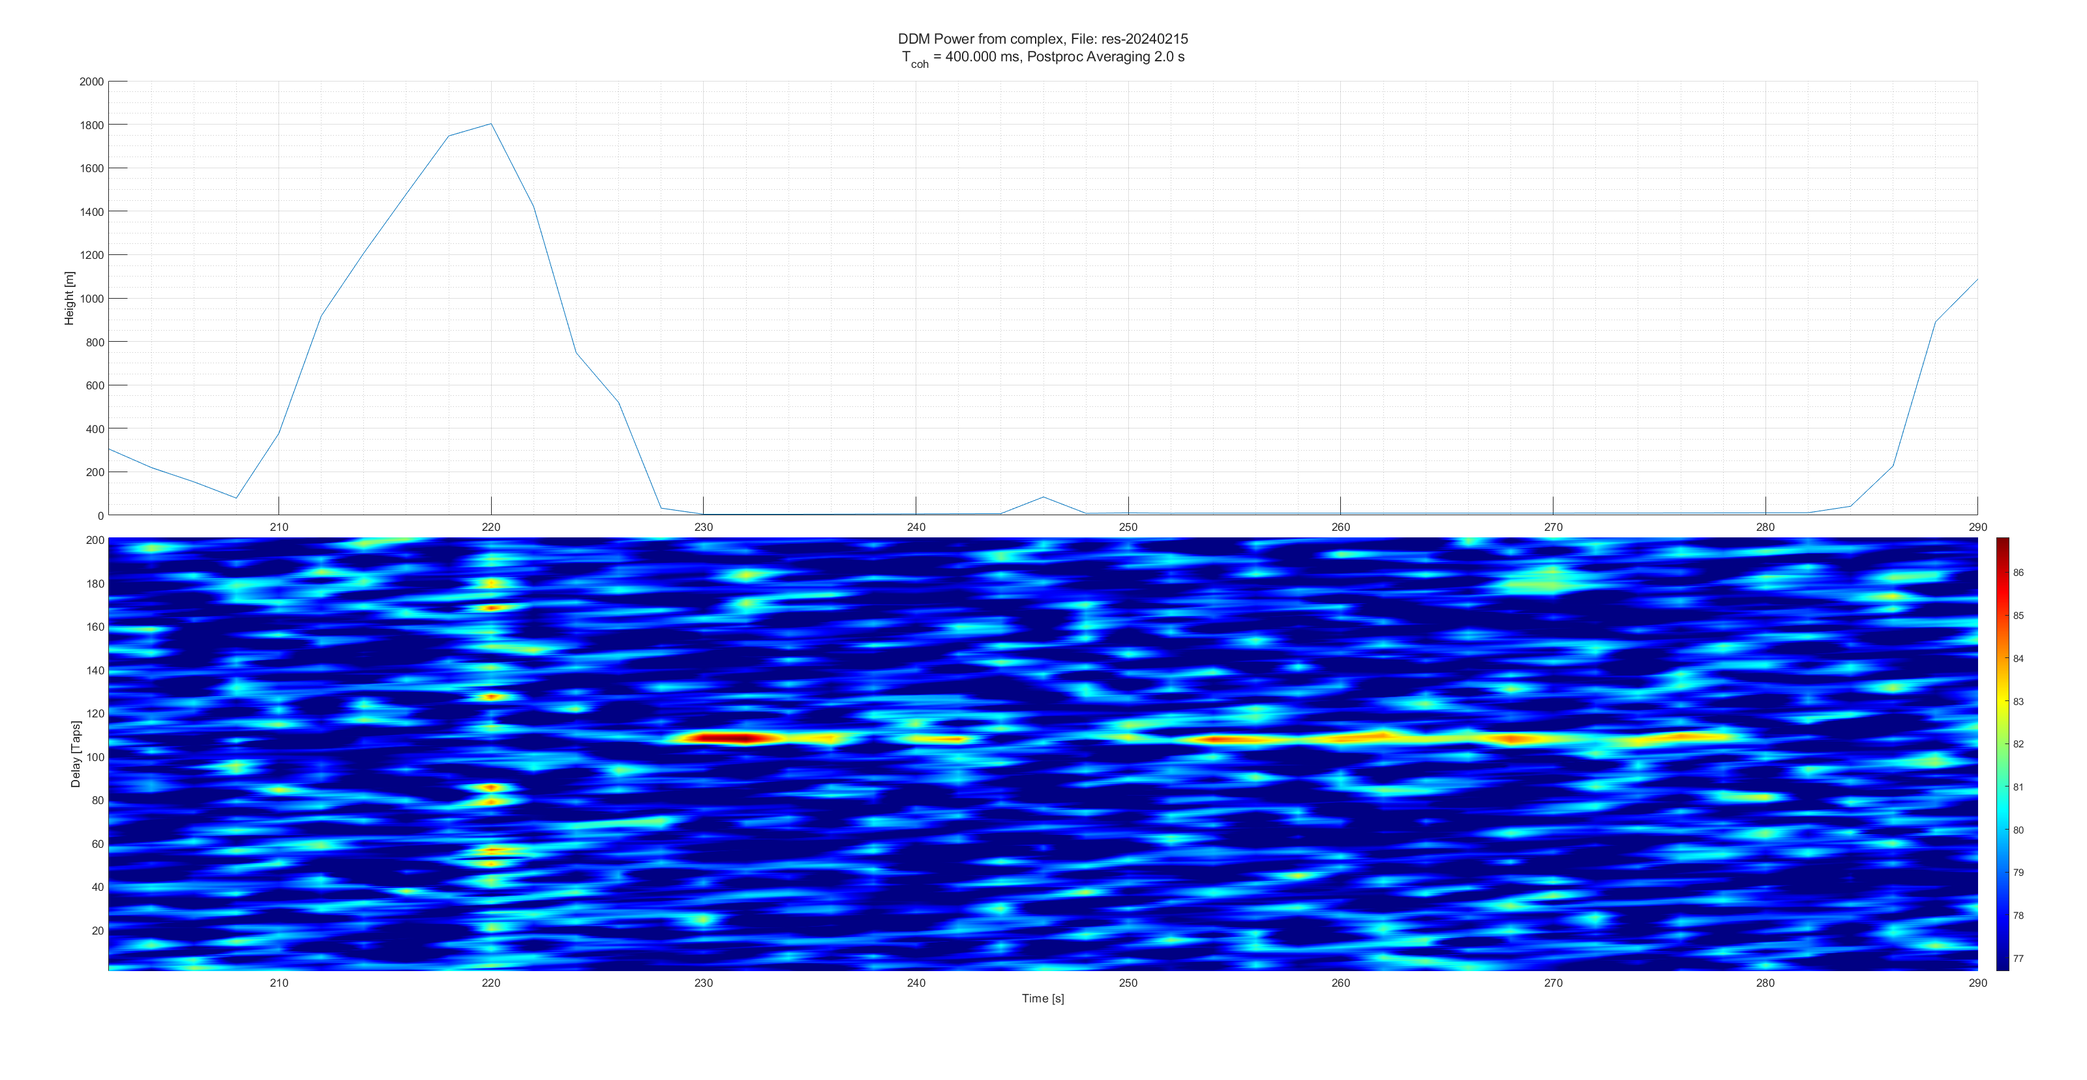
Task: Click the 83 label on the colorbar
Action: point(2019,702)
